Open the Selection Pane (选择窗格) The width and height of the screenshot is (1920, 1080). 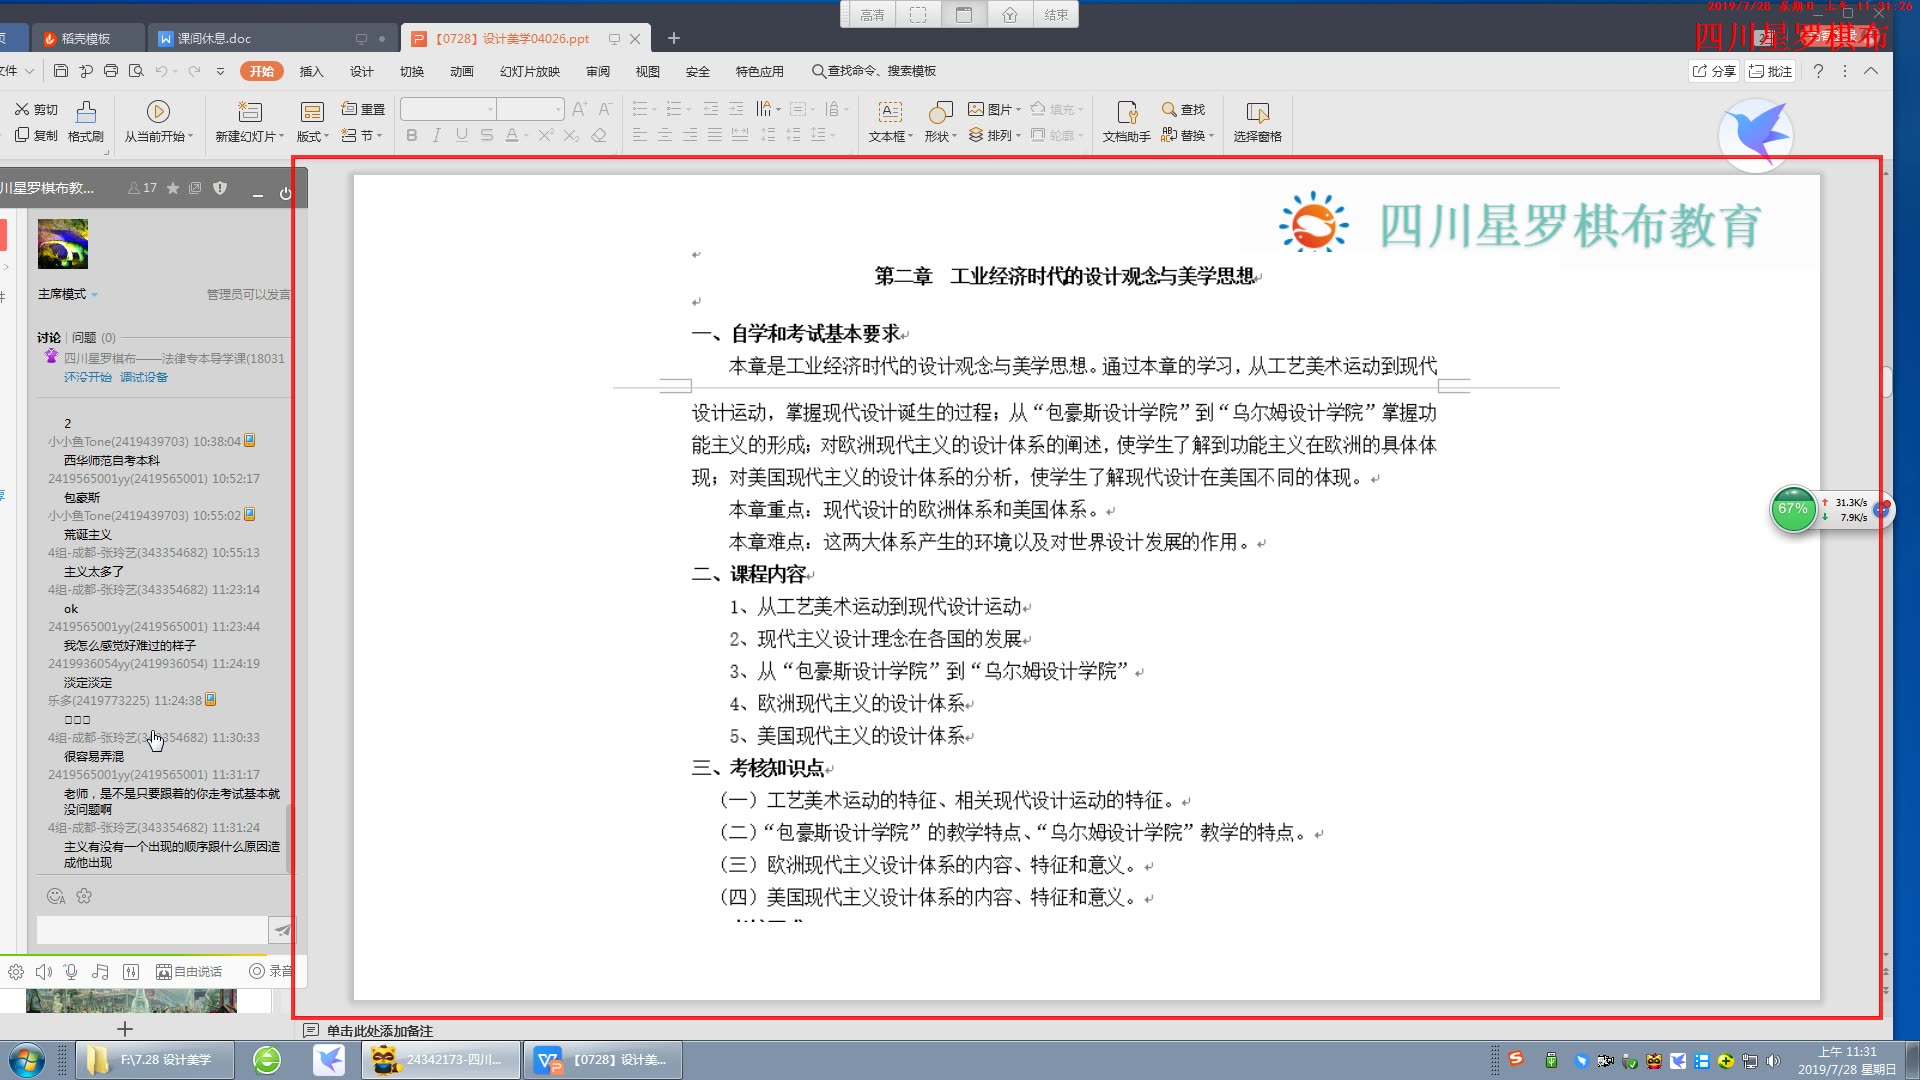(x=1257, y=112)
